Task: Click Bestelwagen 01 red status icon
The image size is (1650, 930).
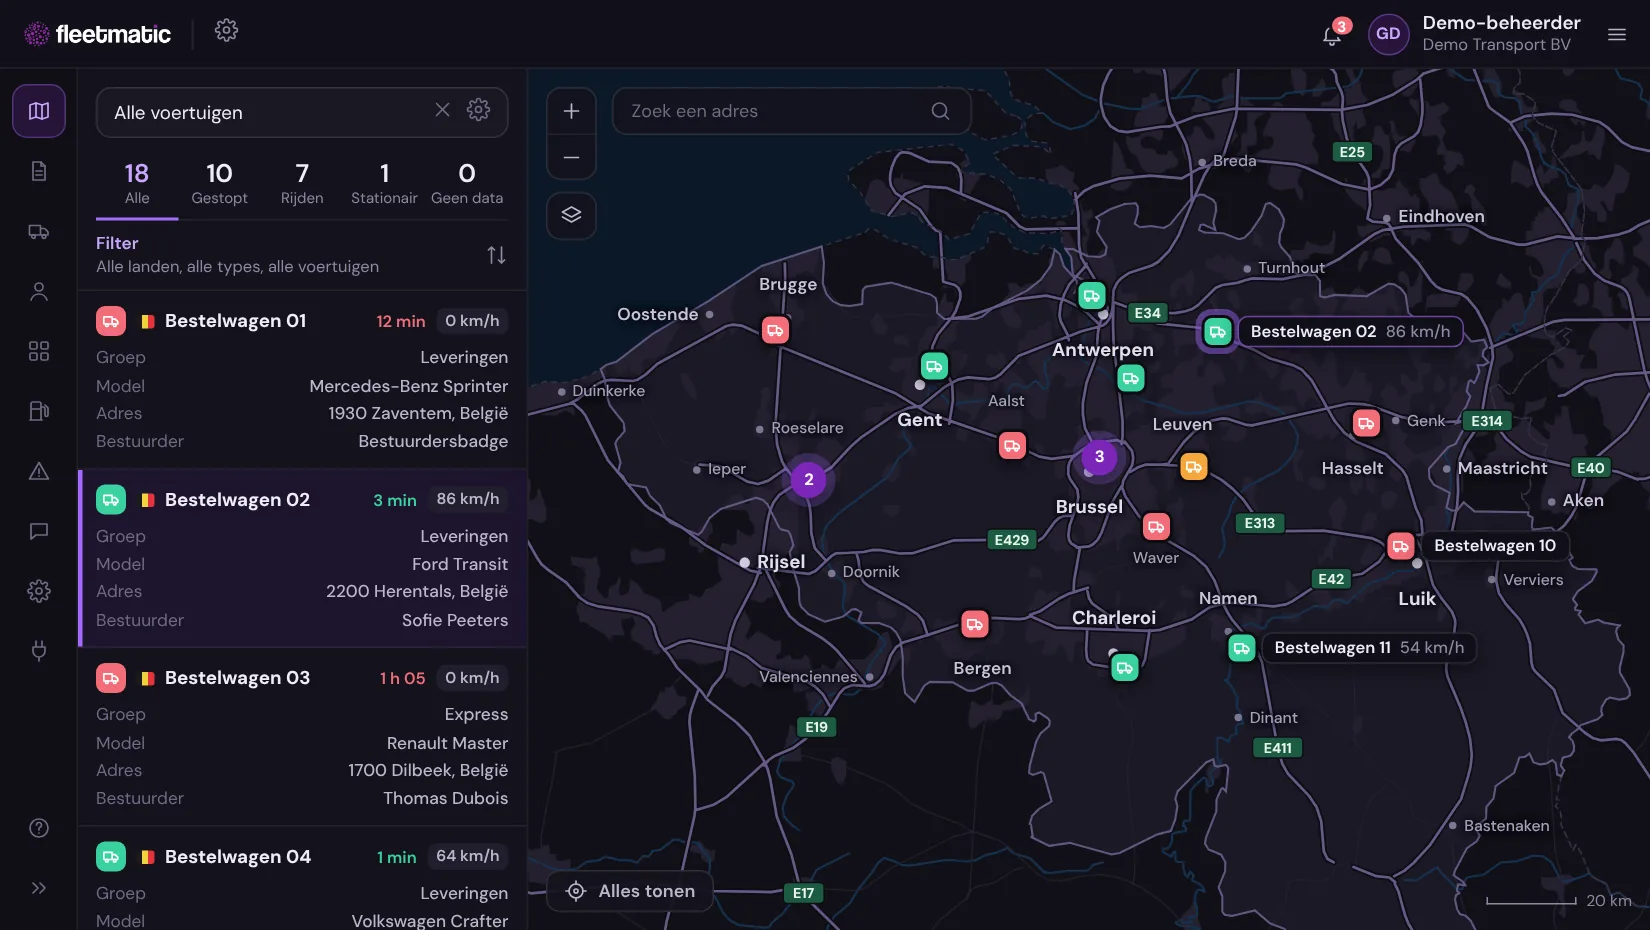Action: [x=111, y=321]
